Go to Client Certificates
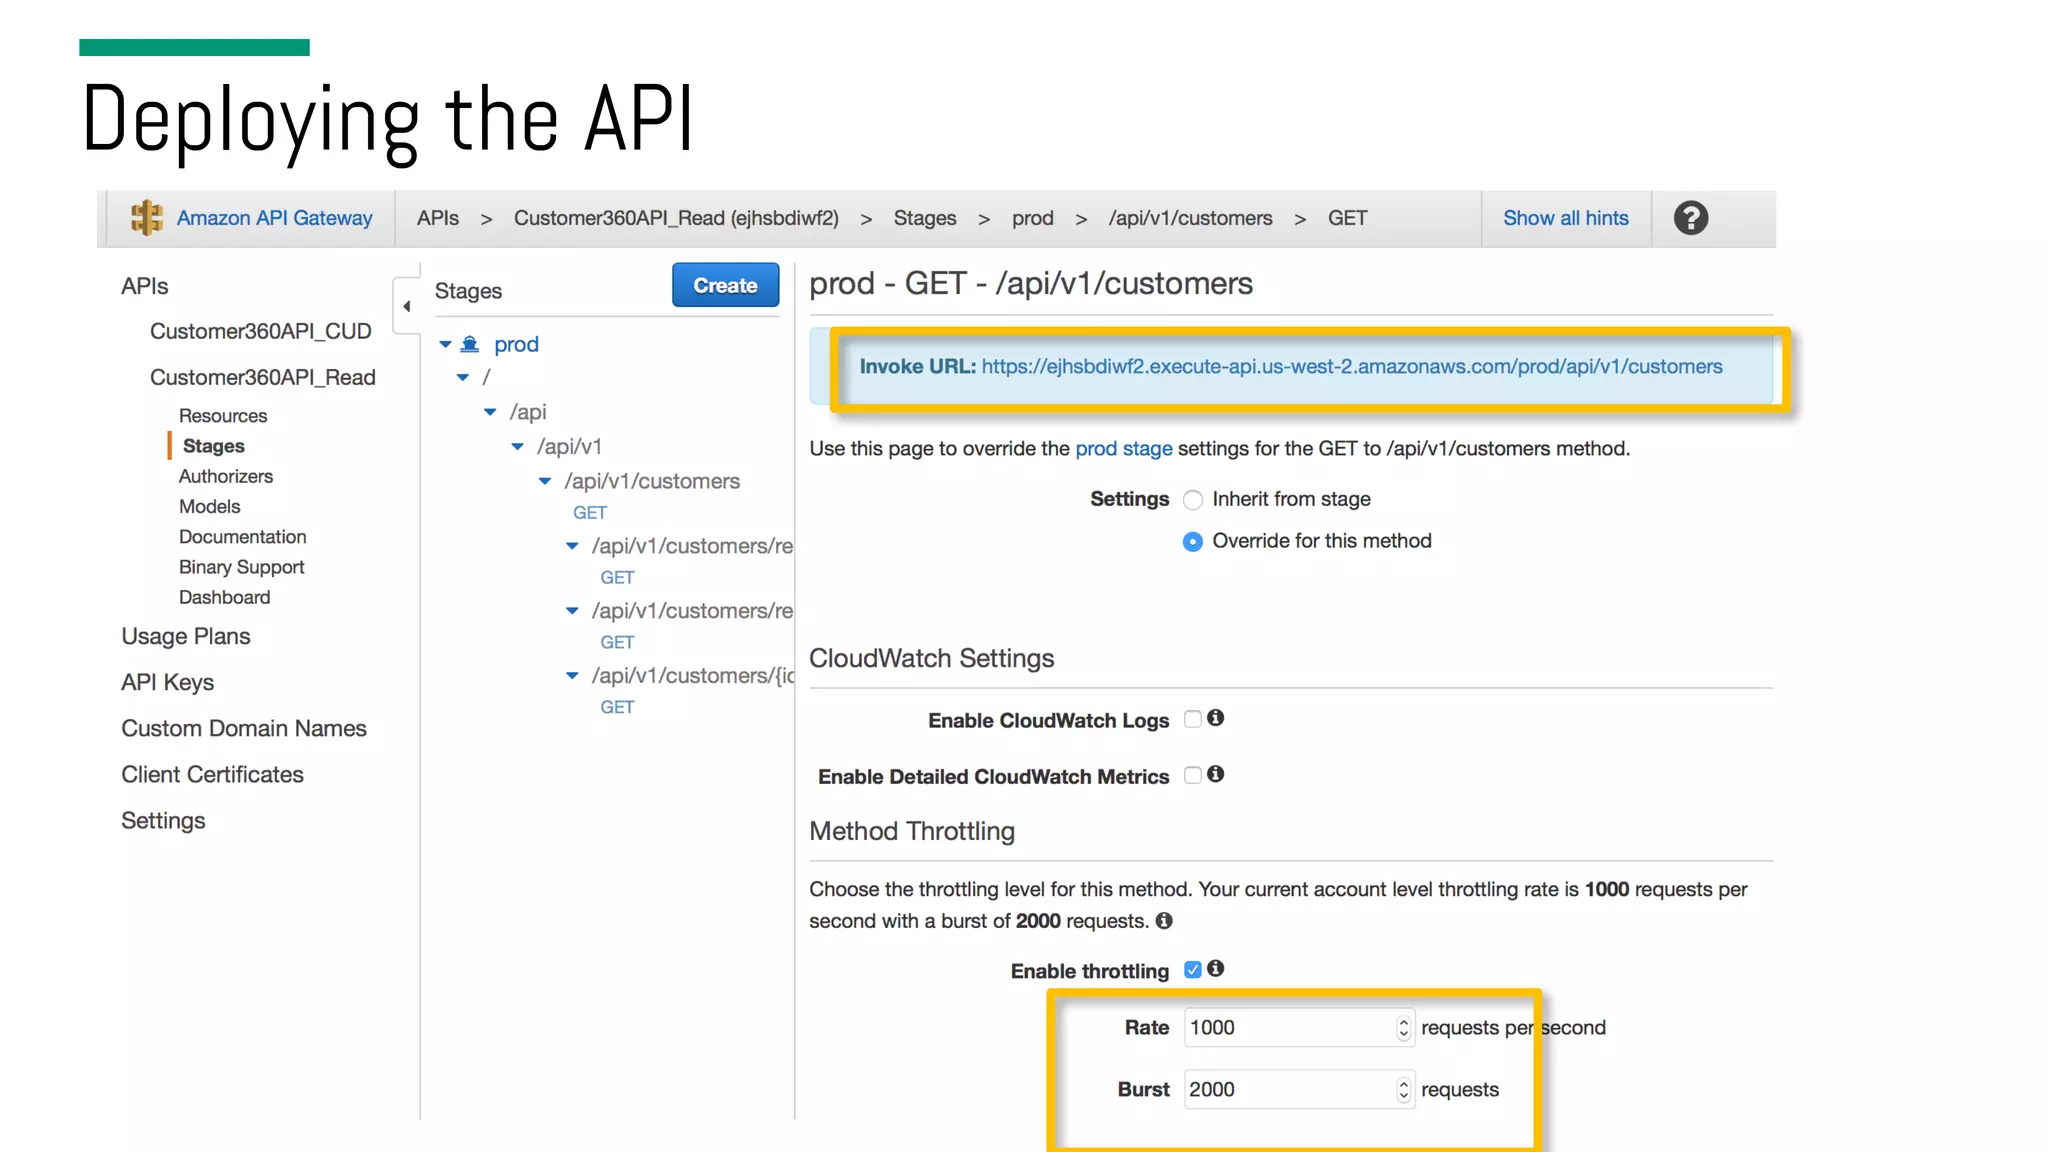 click(x=212, y=774)
